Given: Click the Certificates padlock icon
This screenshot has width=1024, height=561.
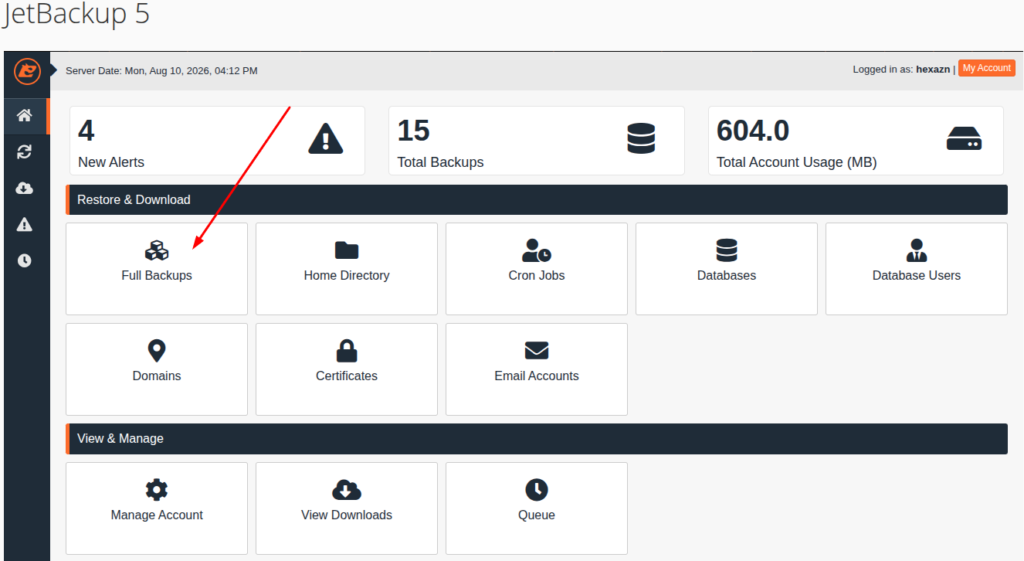Looking at the screenshot, I should [347, 351].
